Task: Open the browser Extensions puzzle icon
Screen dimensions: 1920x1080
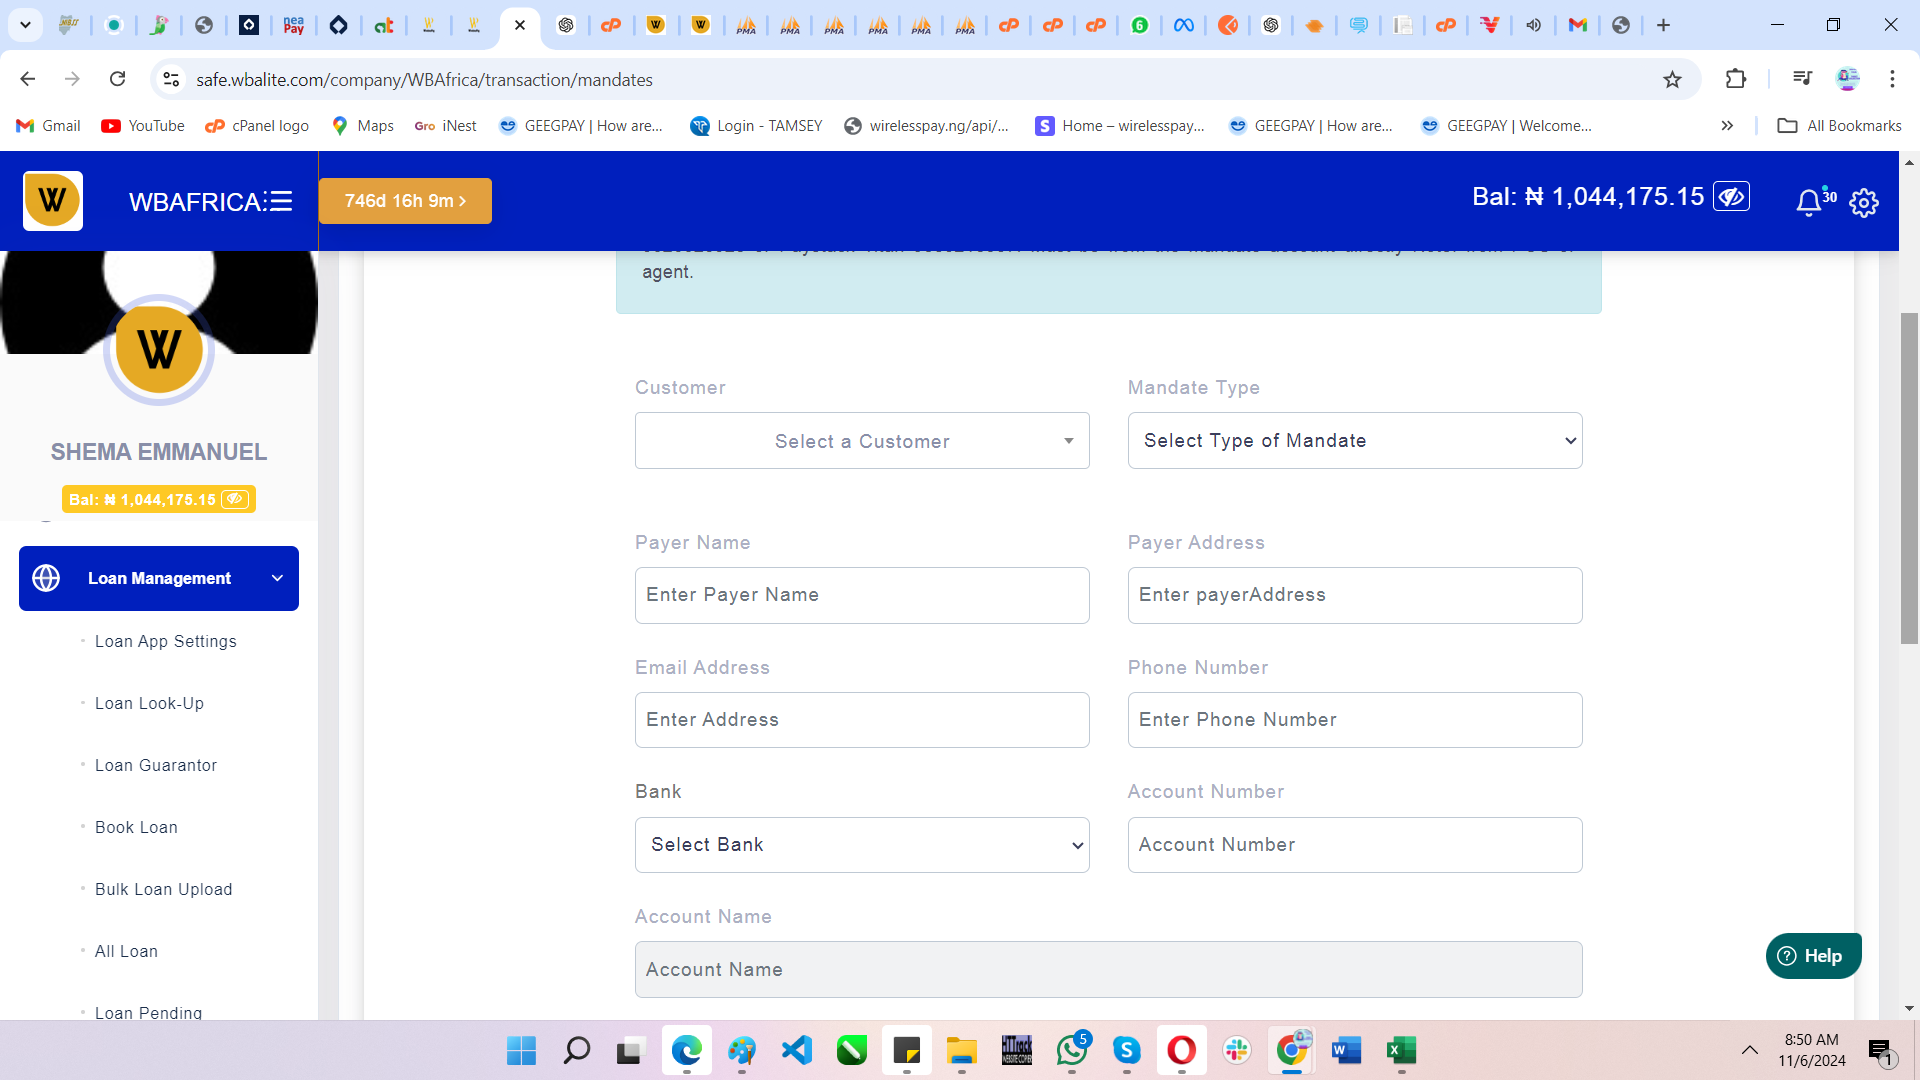Action: [1736, 79]
